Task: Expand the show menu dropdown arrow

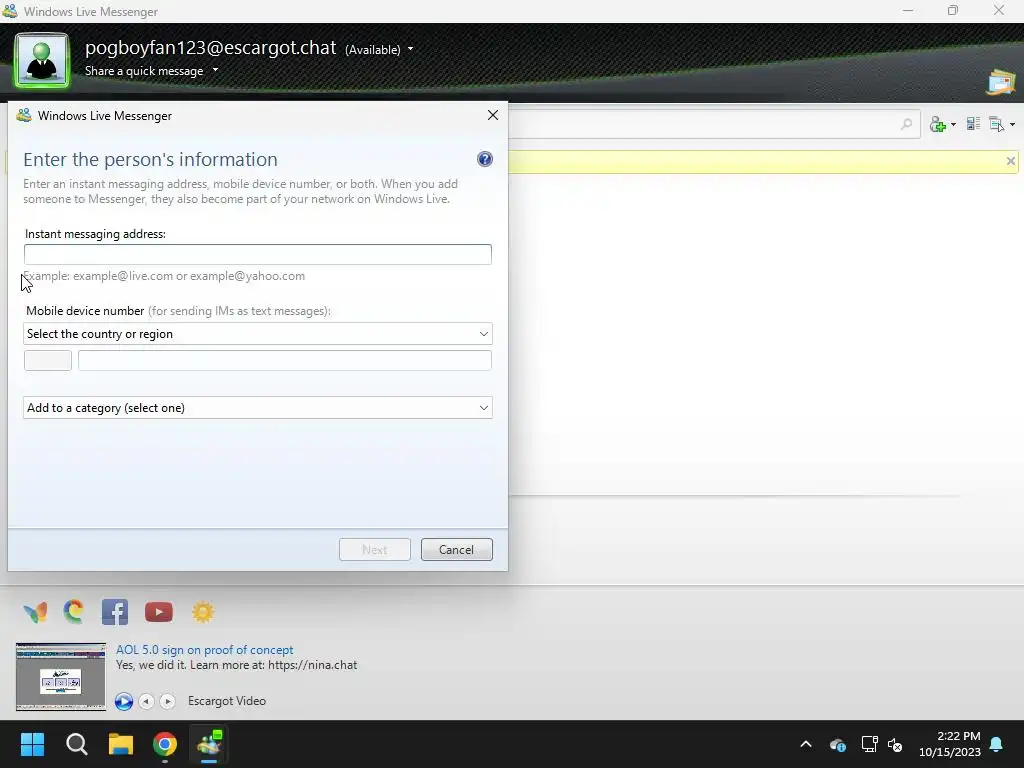Action: (x=1012, y=124)
